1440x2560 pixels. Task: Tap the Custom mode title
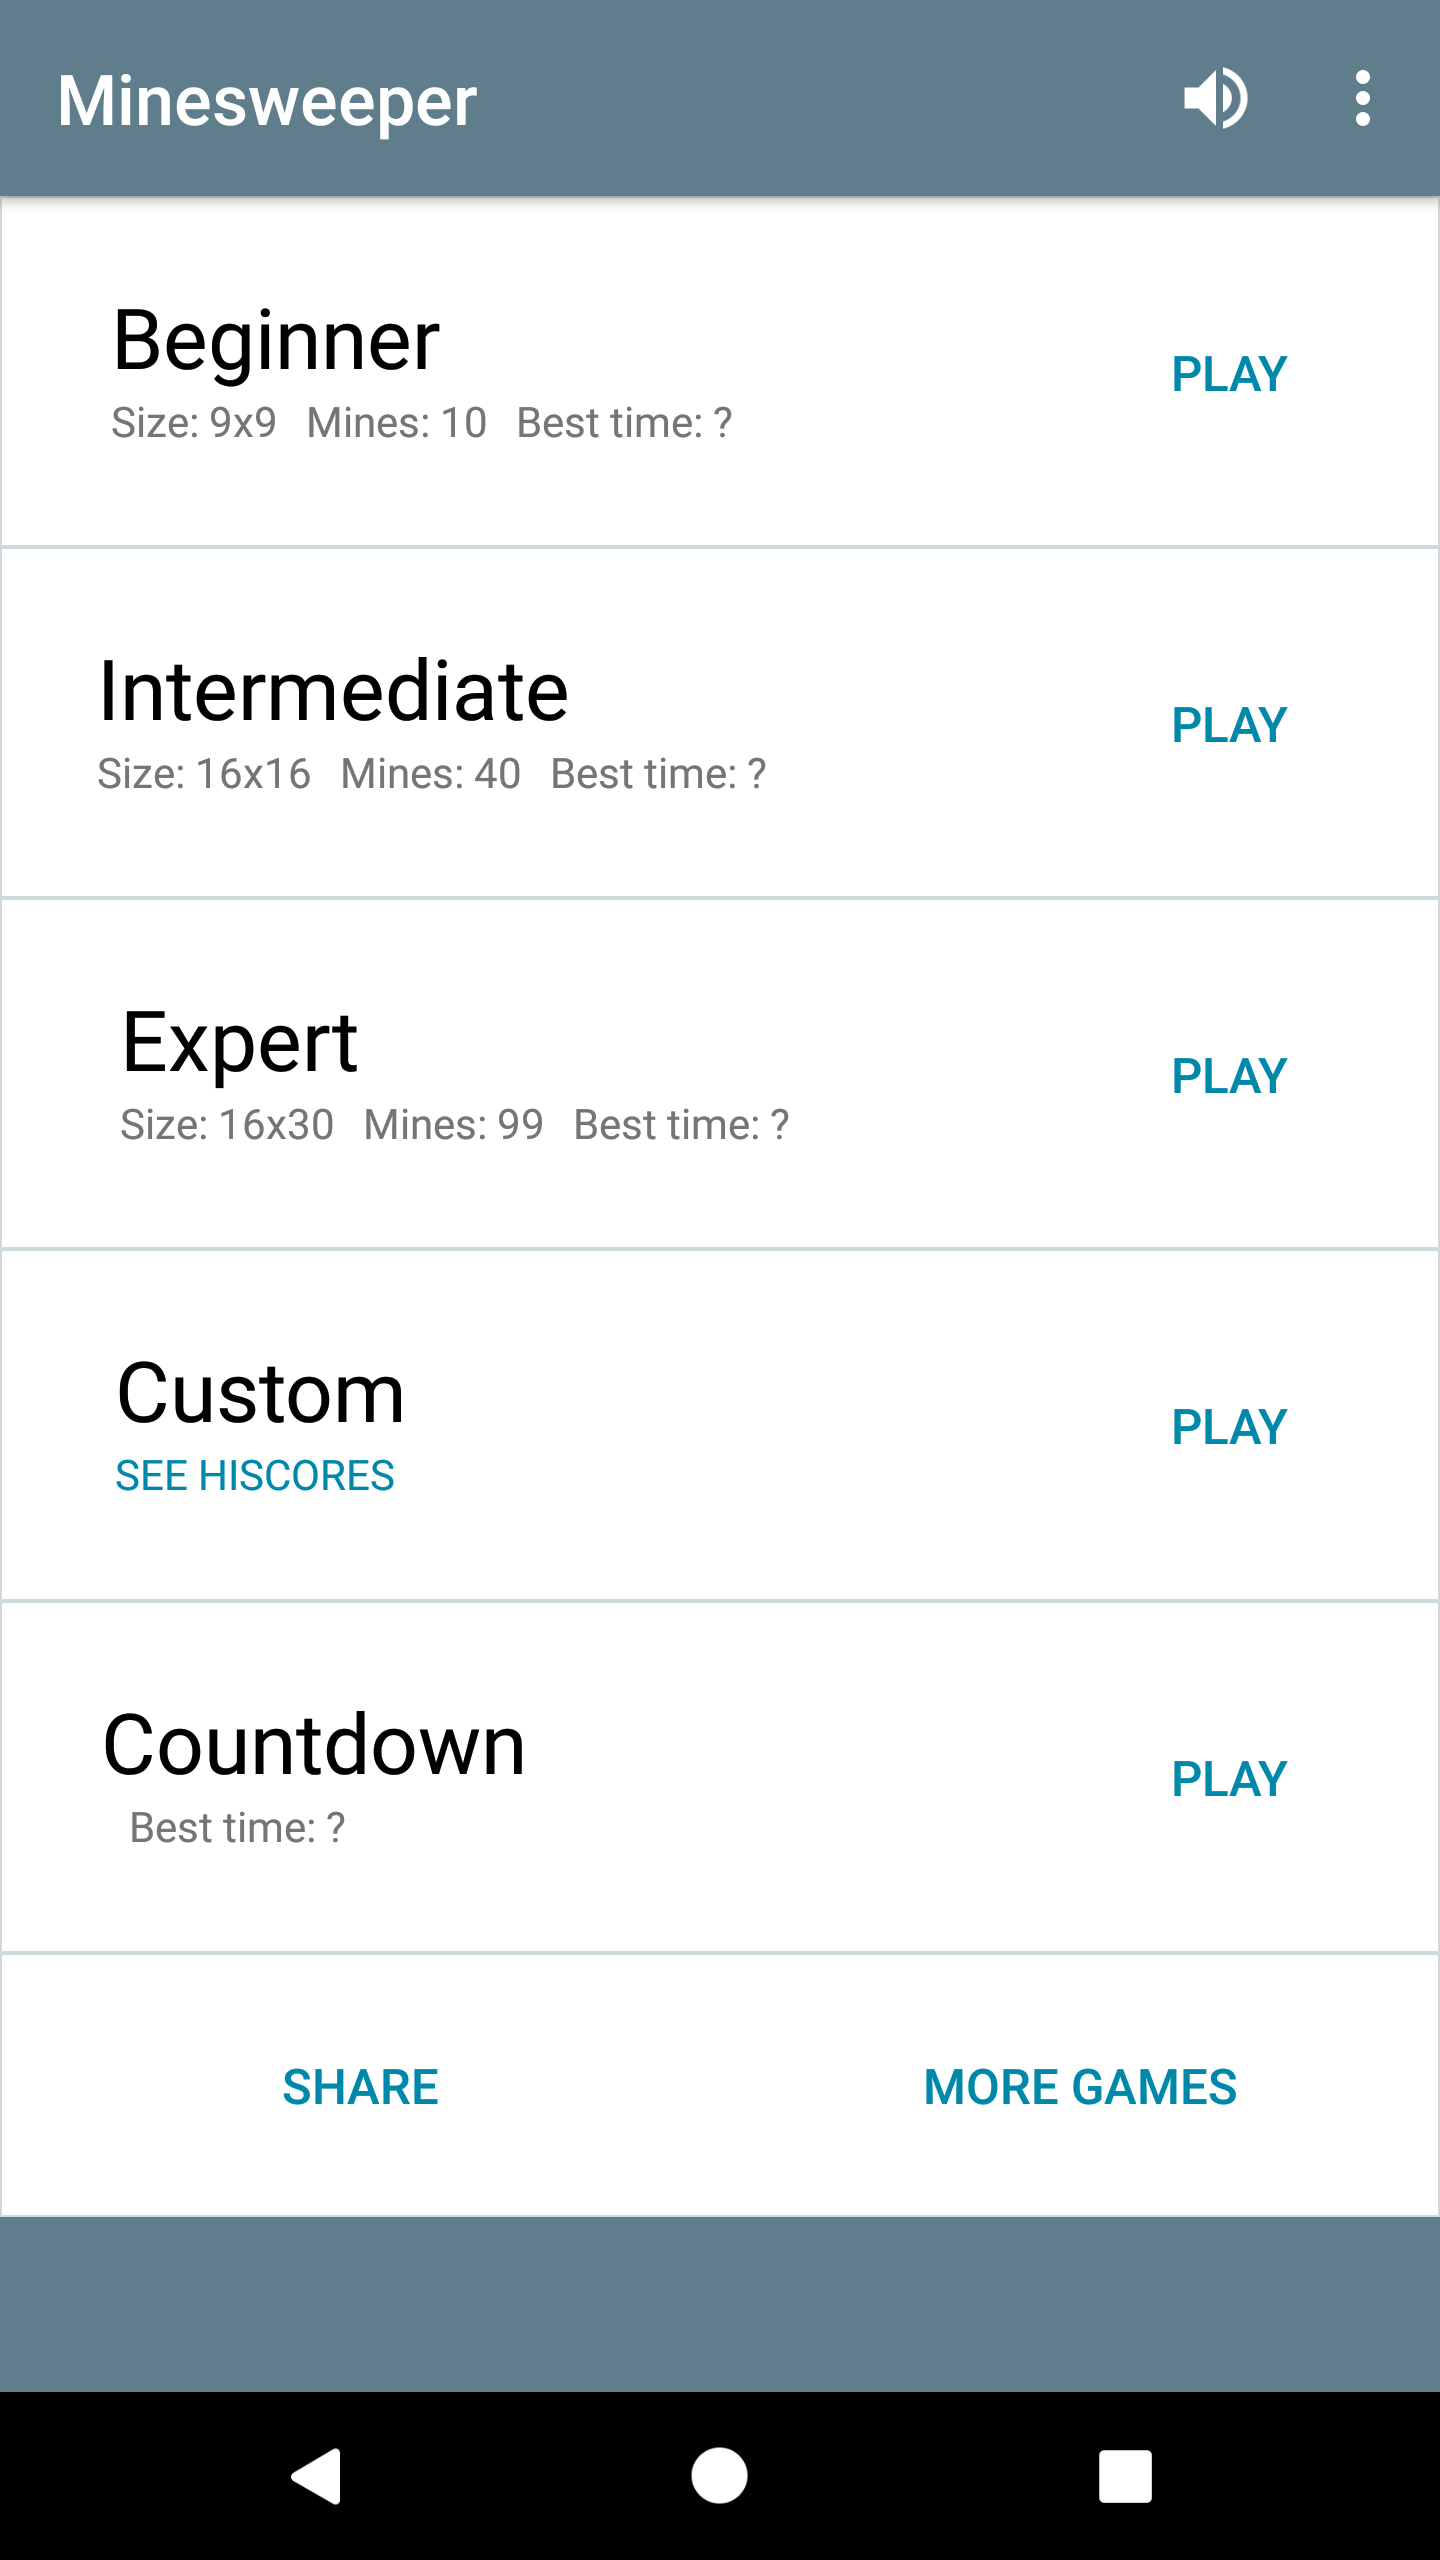point(260,1394)
